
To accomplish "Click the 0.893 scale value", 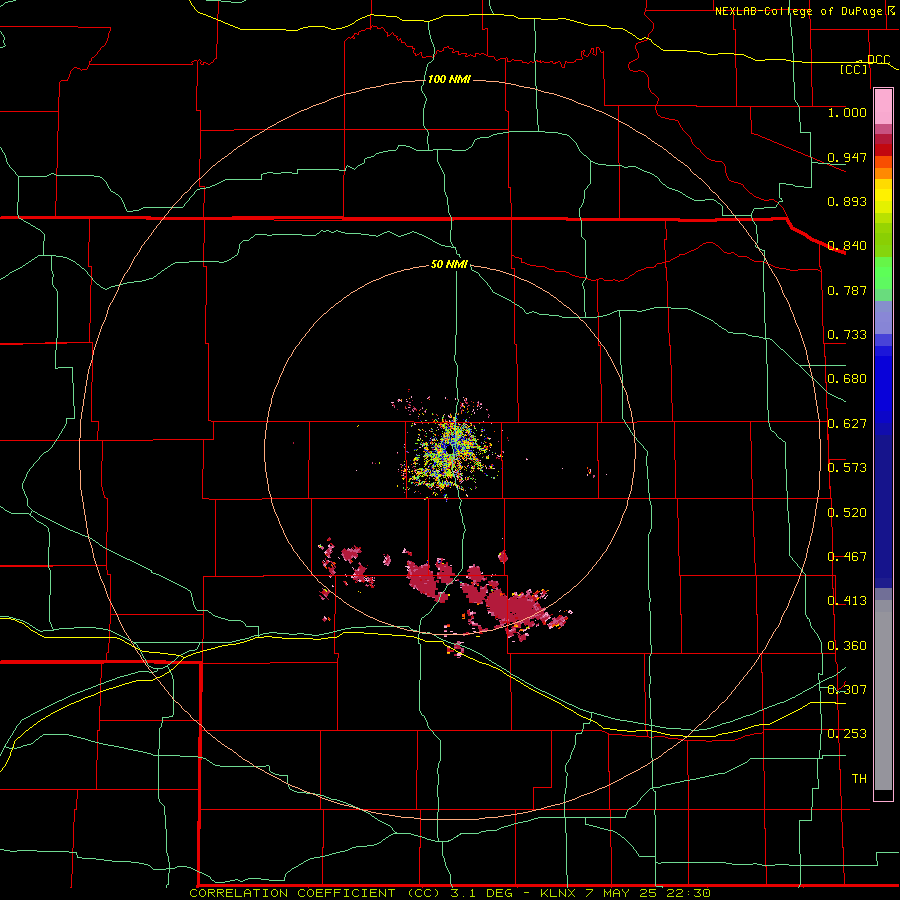I will click(847, 201).
